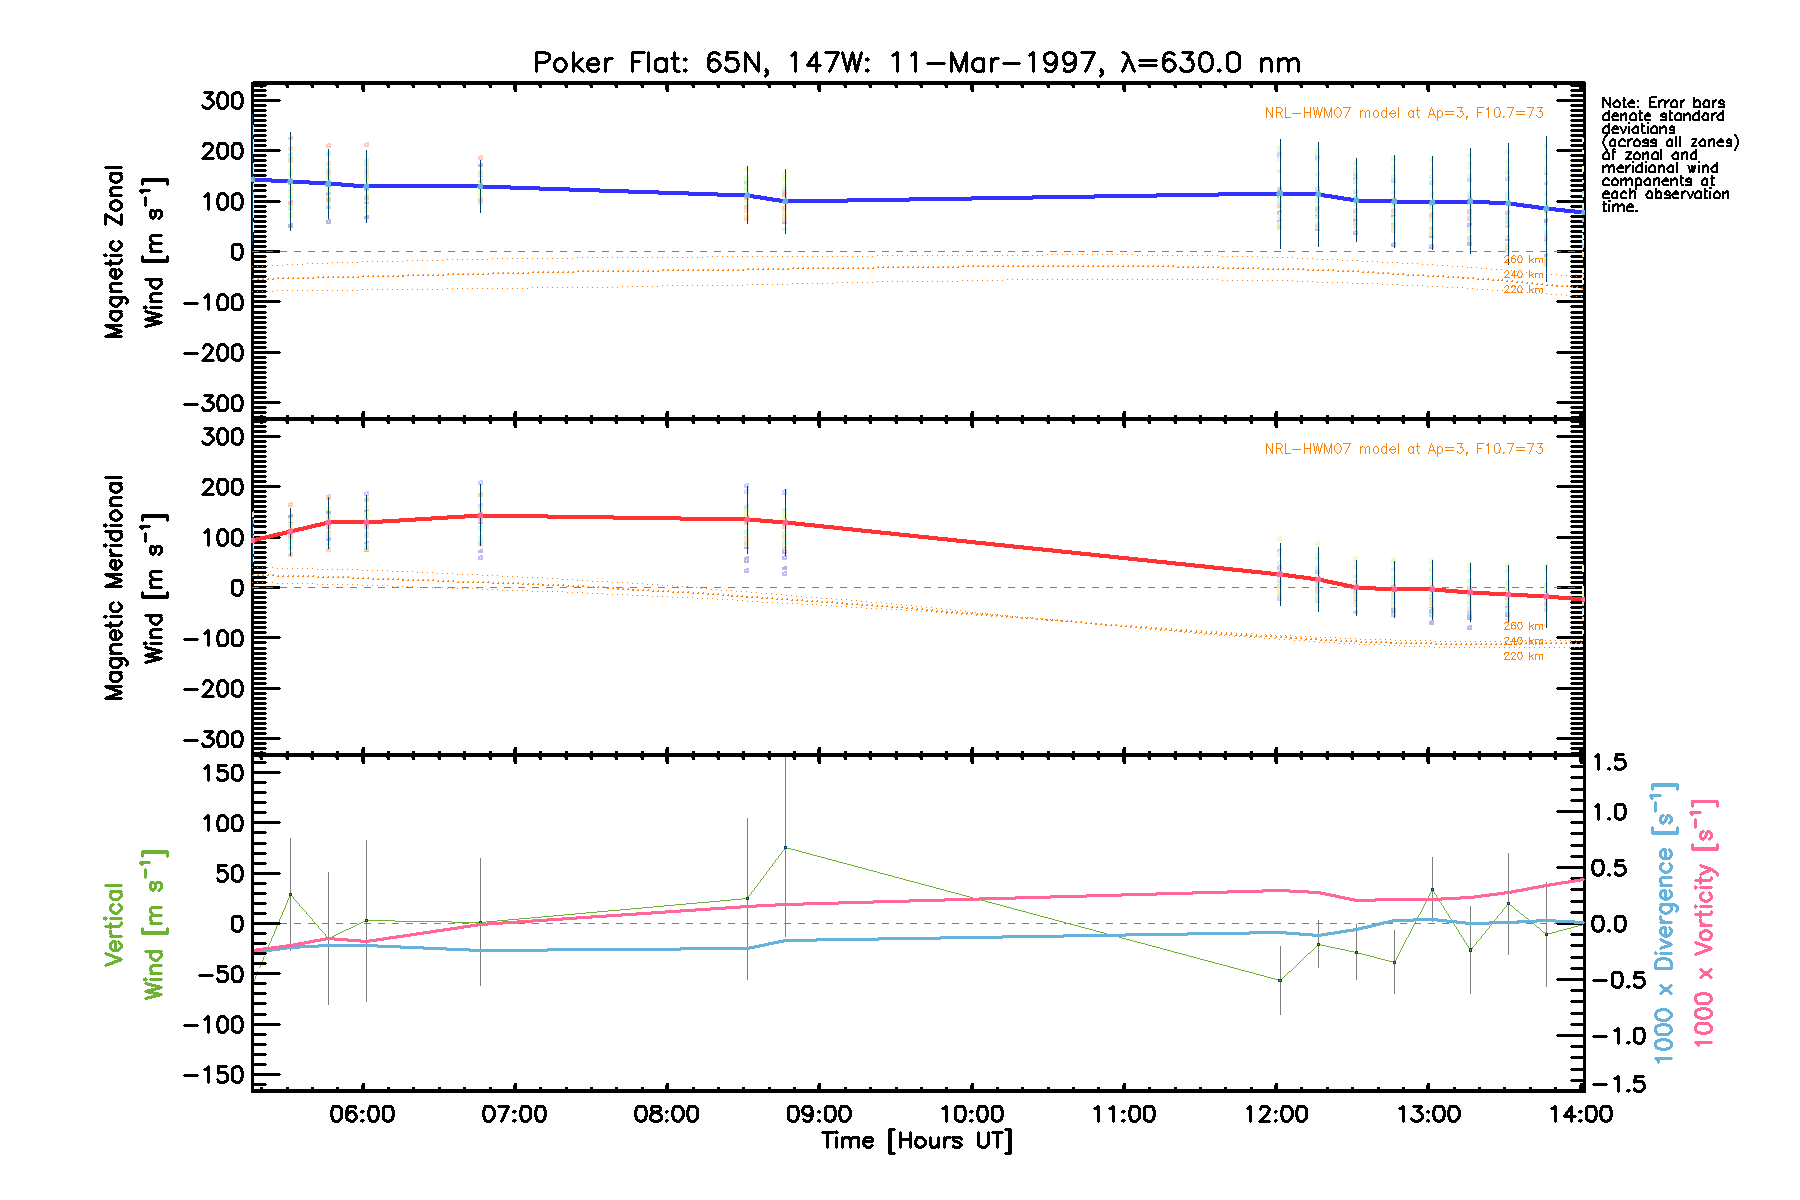
Task: Click the "Time [Hours UT]" x-axis label
Action: coord(916,1141)
